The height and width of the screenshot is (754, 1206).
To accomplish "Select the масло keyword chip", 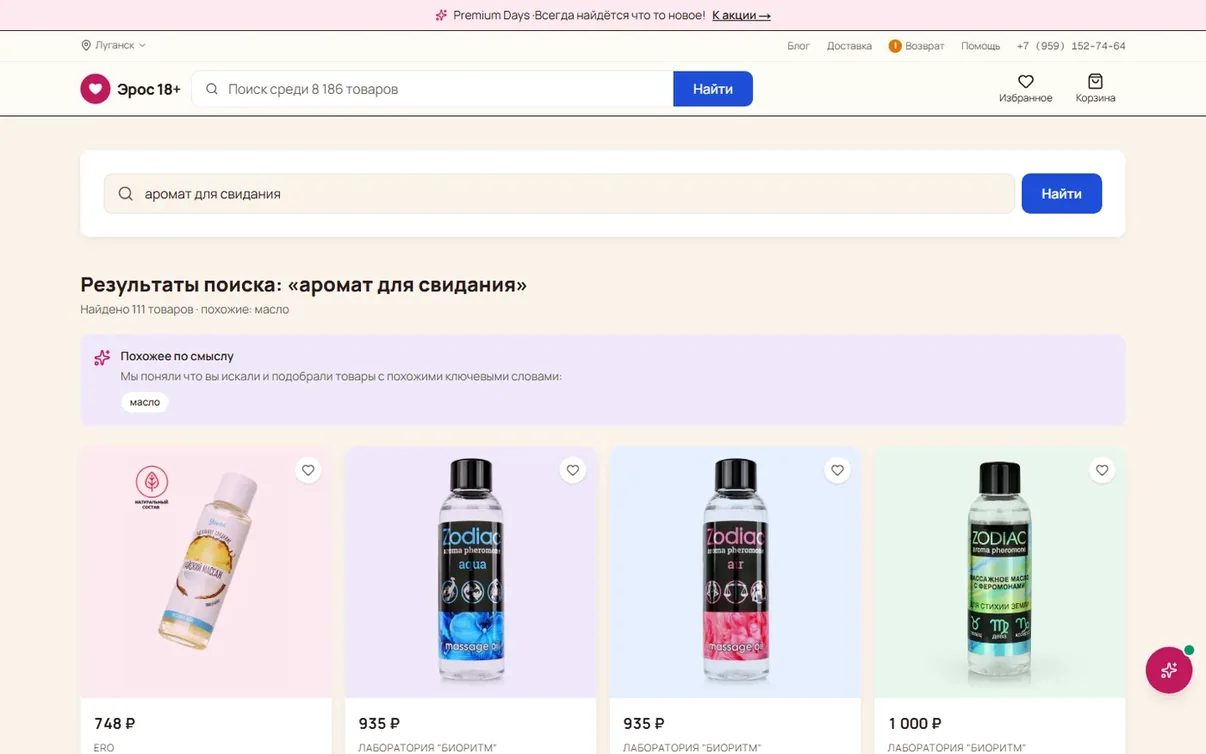I will [145, 402].
